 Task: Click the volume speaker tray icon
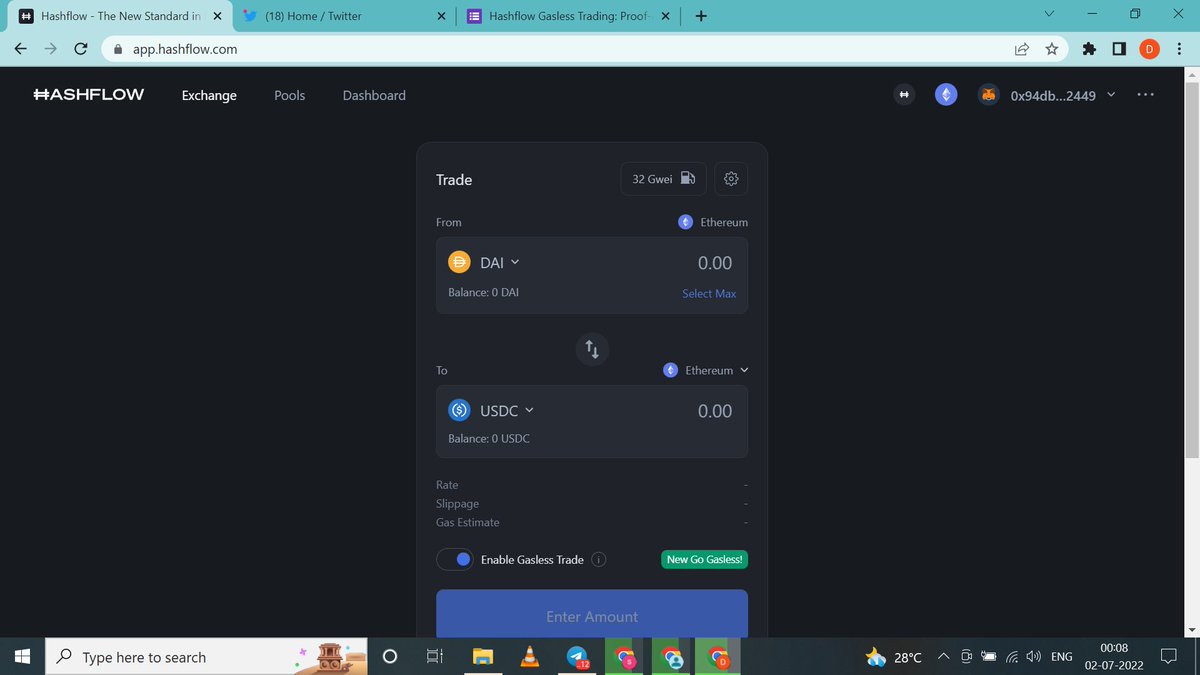(1033, 657)
